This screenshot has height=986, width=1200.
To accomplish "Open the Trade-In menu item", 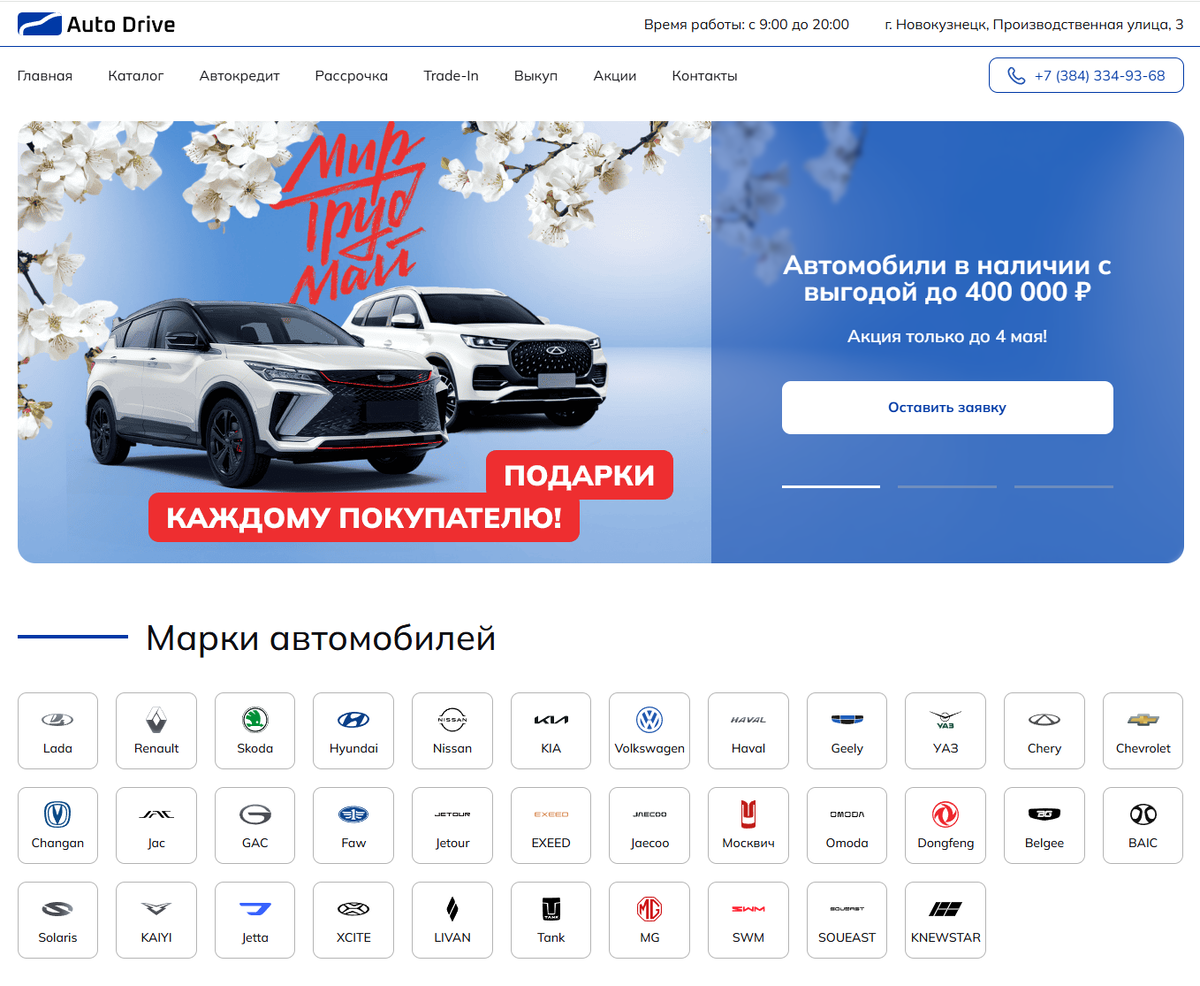I will pyautogui.click(x=451, y=76).
